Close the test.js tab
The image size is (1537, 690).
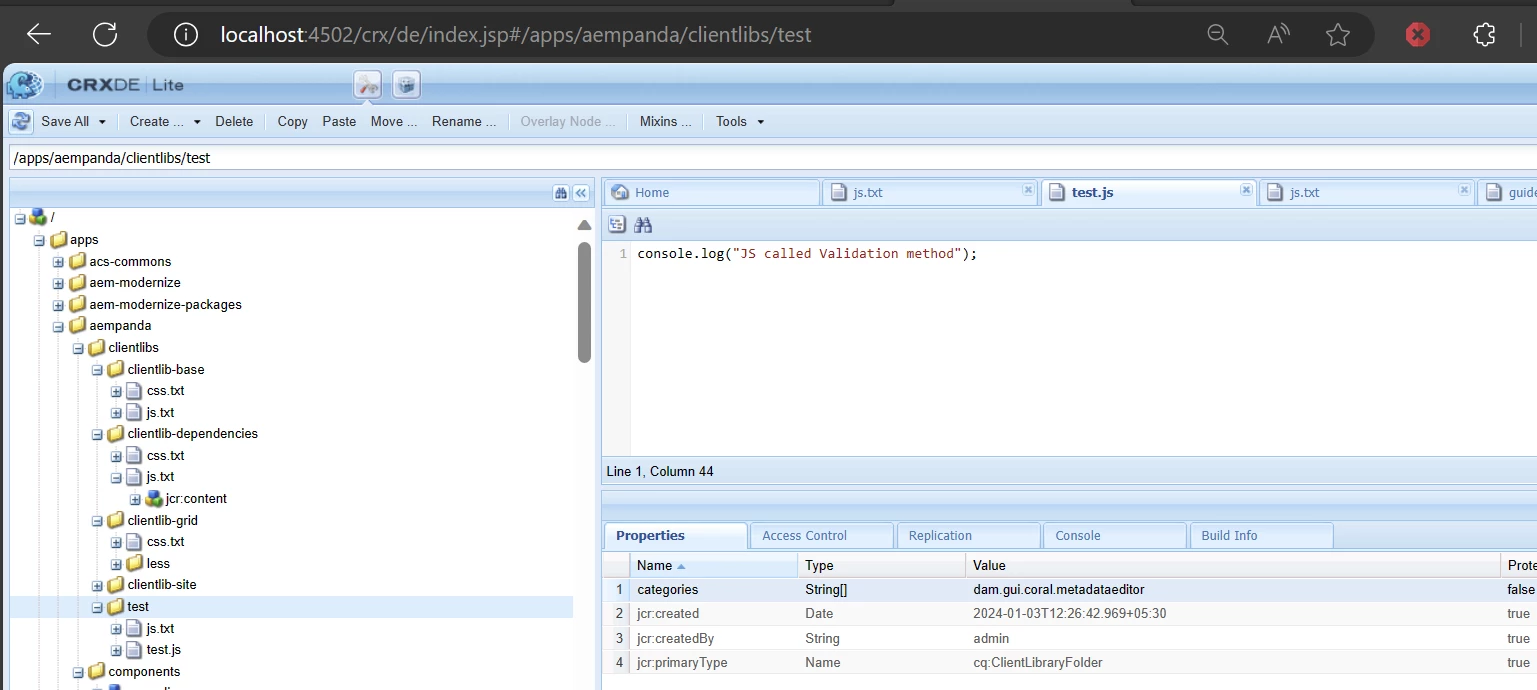click(1246, 189)
